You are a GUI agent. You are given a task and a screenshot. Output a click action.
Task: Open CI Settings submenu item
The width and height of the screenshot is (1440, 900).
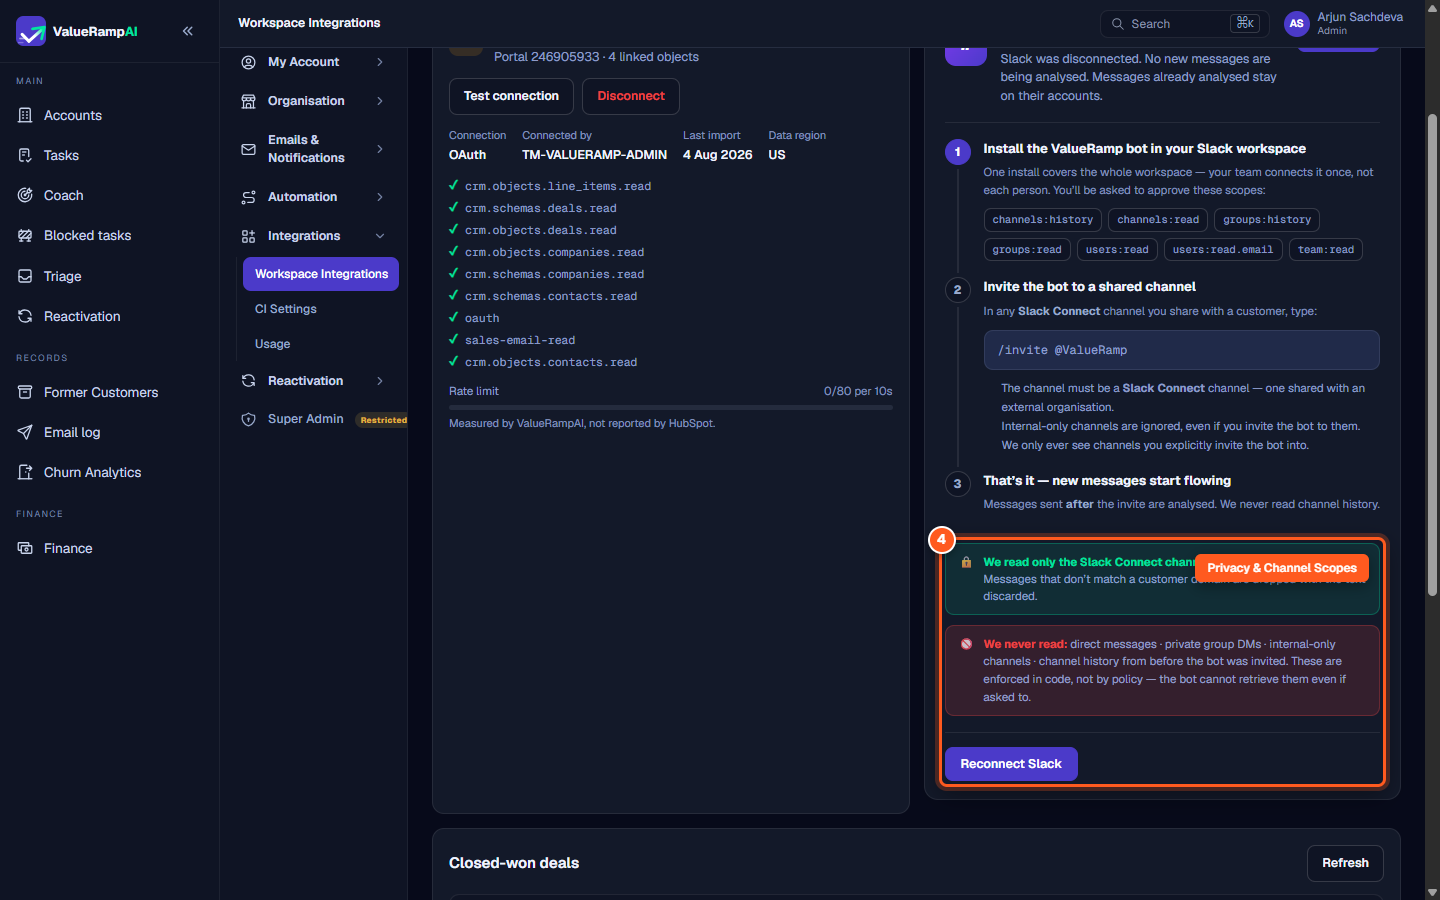point(286,309)
